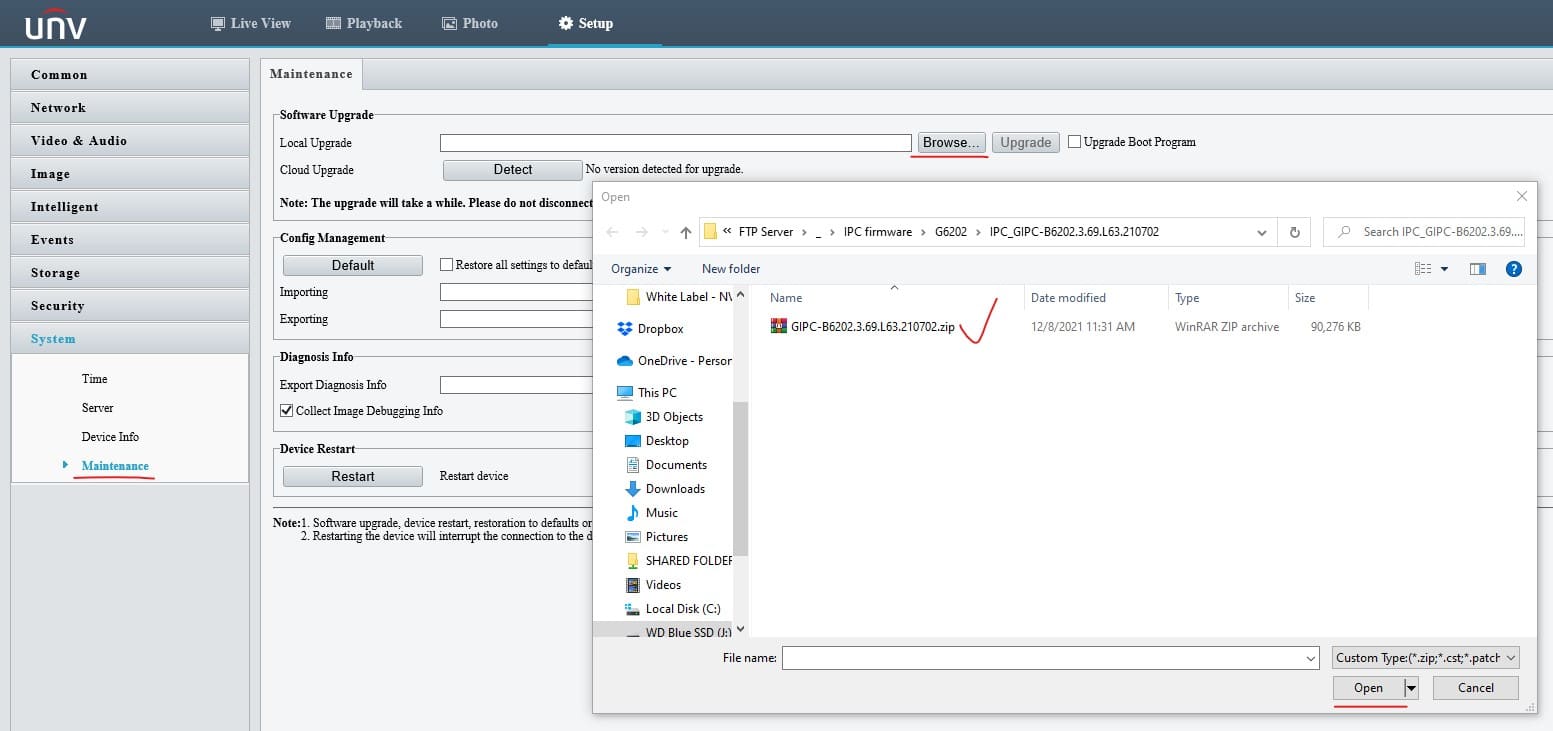Select Maintenance in the System submenu
Image resolution: width=1553 pixels, height=731 pixels.
point(115,466)
